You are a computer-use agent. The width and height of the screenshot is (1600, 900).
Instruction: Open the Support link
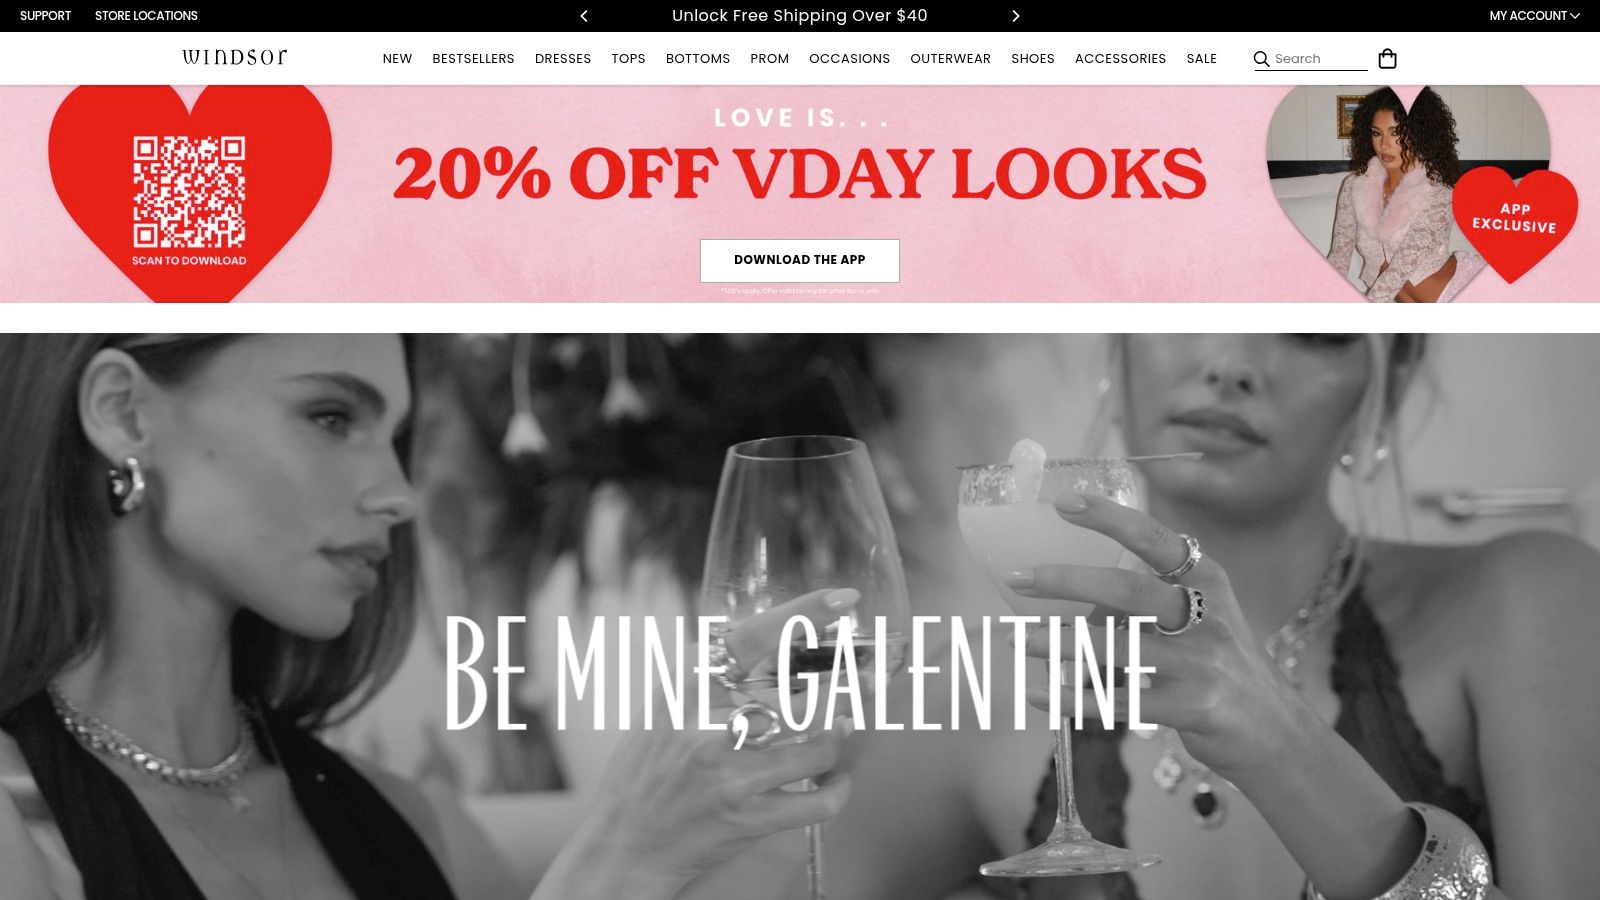(45, 16)
